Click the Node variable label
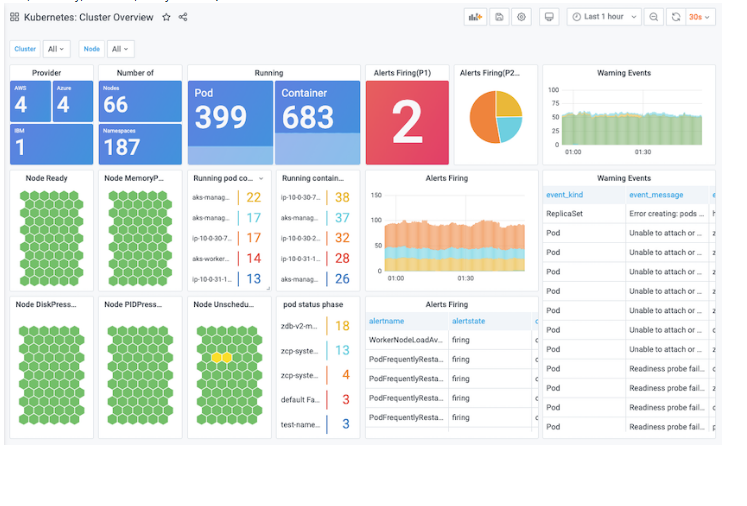Viewport: 747px width, 506px height. click(x=92, y=49)
